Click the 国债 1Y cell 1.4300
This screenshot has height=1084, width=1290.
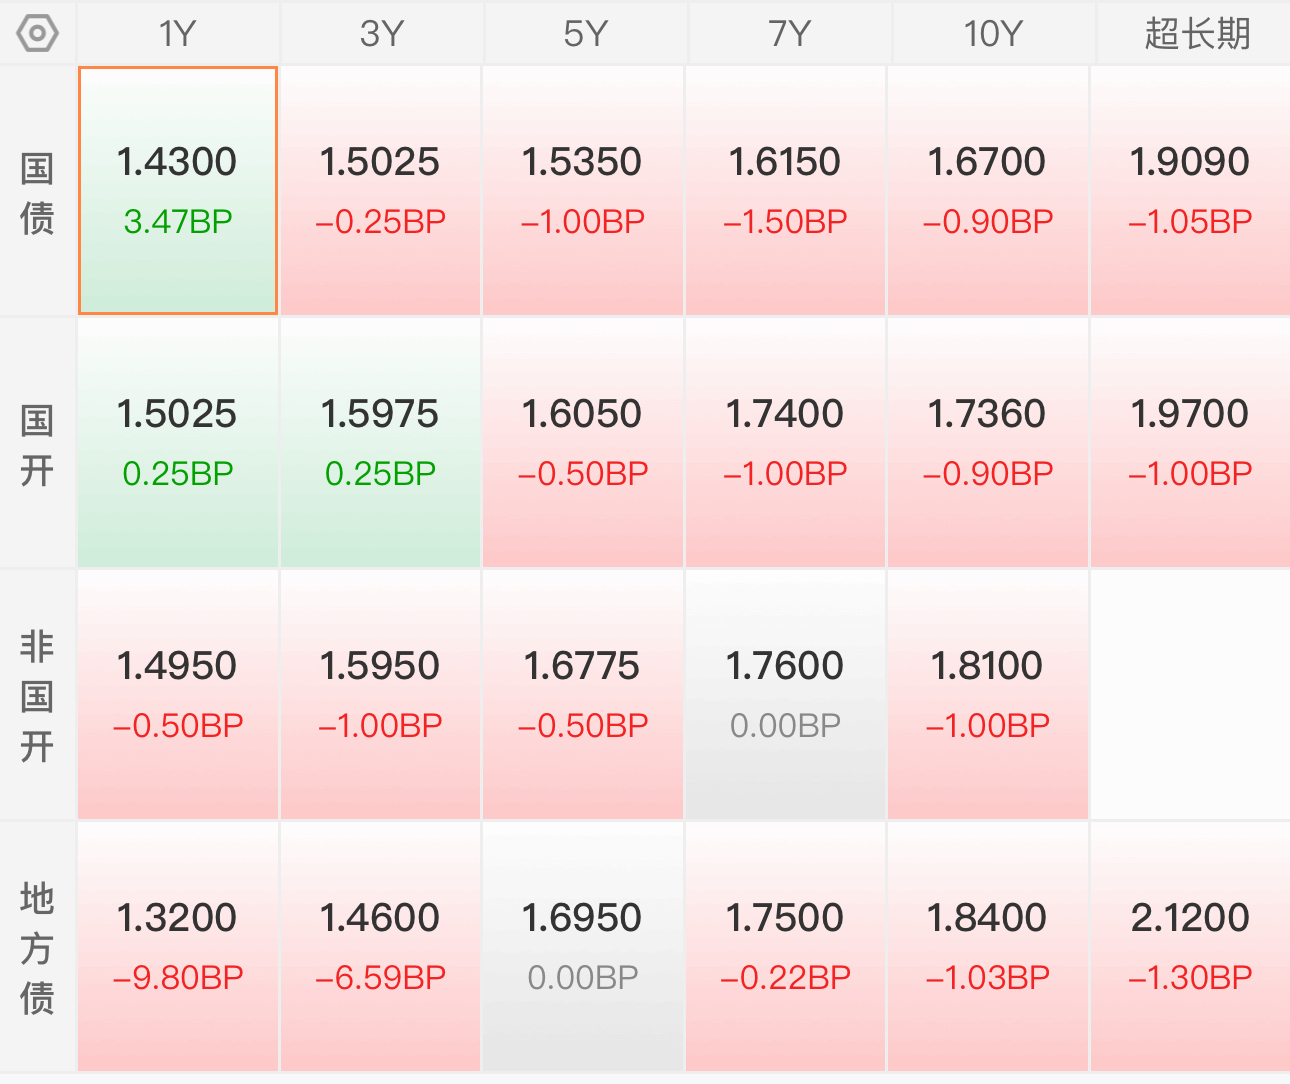point(178,191)
